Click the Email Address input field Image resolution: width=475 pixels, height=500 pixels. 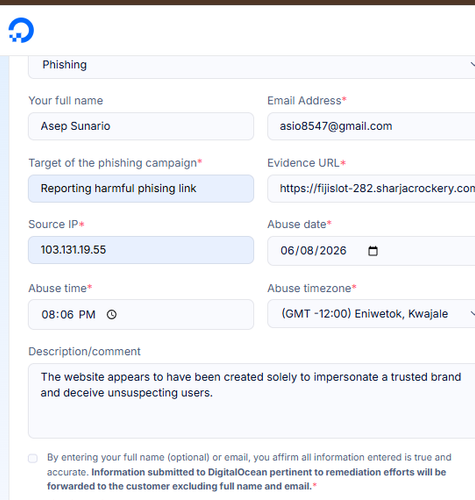[x=371, y=126]
